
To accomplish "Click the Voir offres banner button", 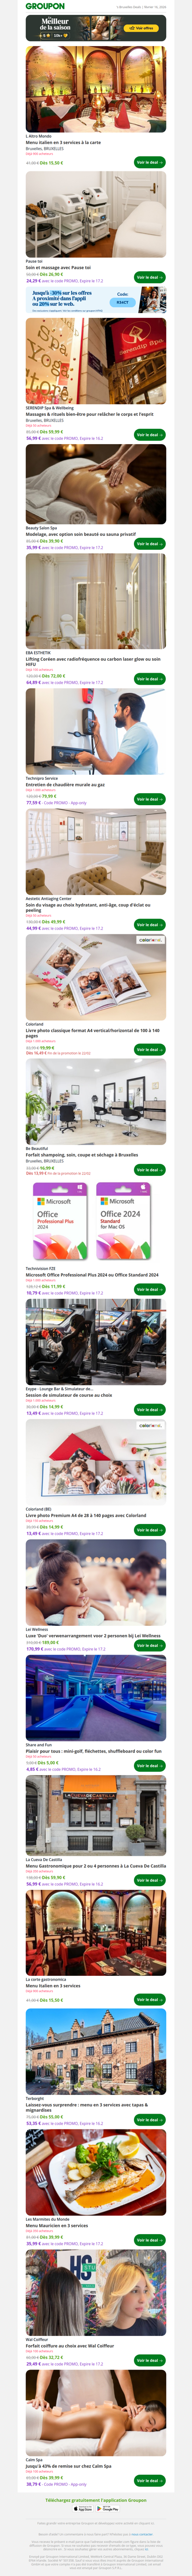I will (141, 28).
